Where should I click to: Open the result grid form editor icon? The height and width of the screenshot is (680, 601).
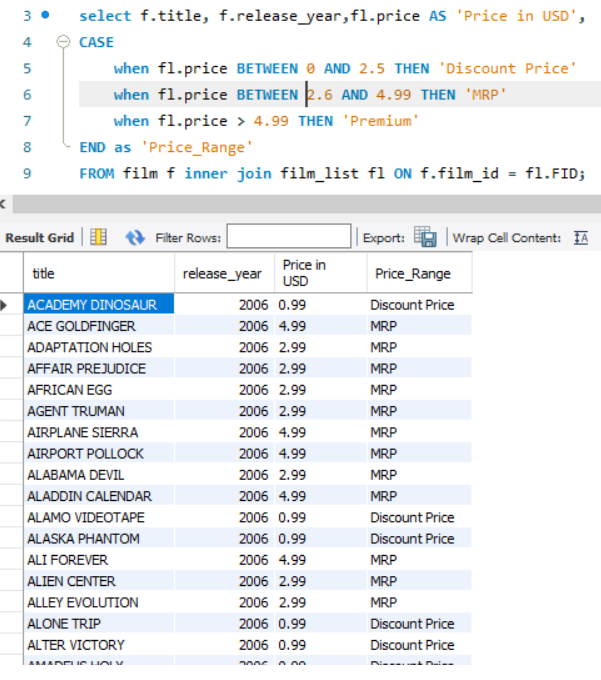98,237
